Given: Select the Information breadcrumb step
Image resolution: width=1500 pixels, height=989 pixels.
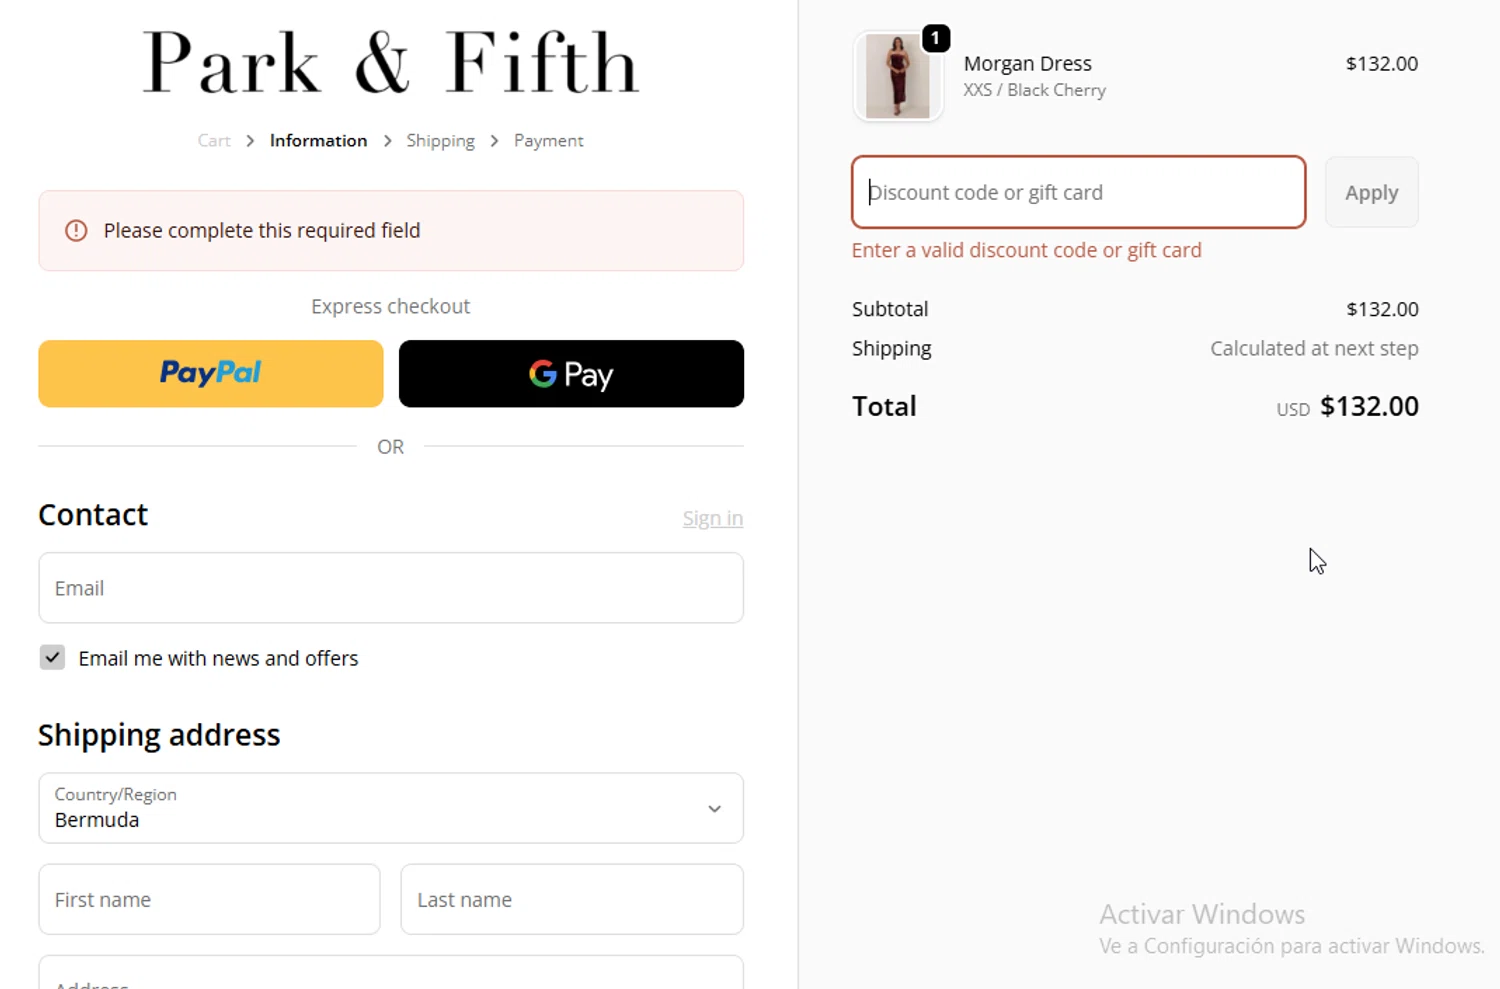Looking at the screenshot, I should pos(318,141).
